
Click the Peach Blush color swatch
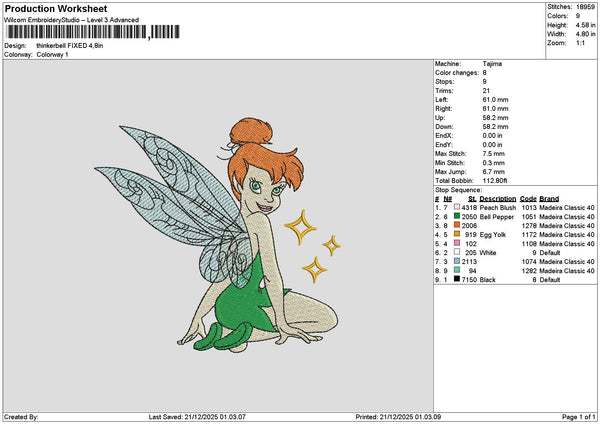457,207
